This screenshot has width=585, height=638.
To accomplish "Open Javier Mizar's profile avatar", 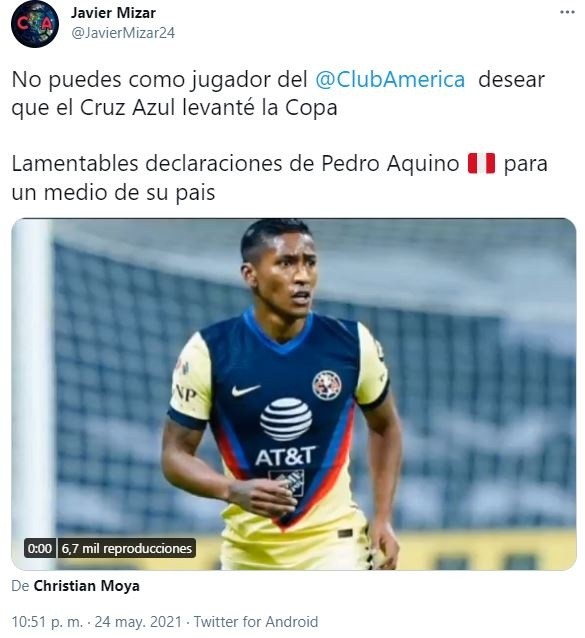I will coord(35,24).
